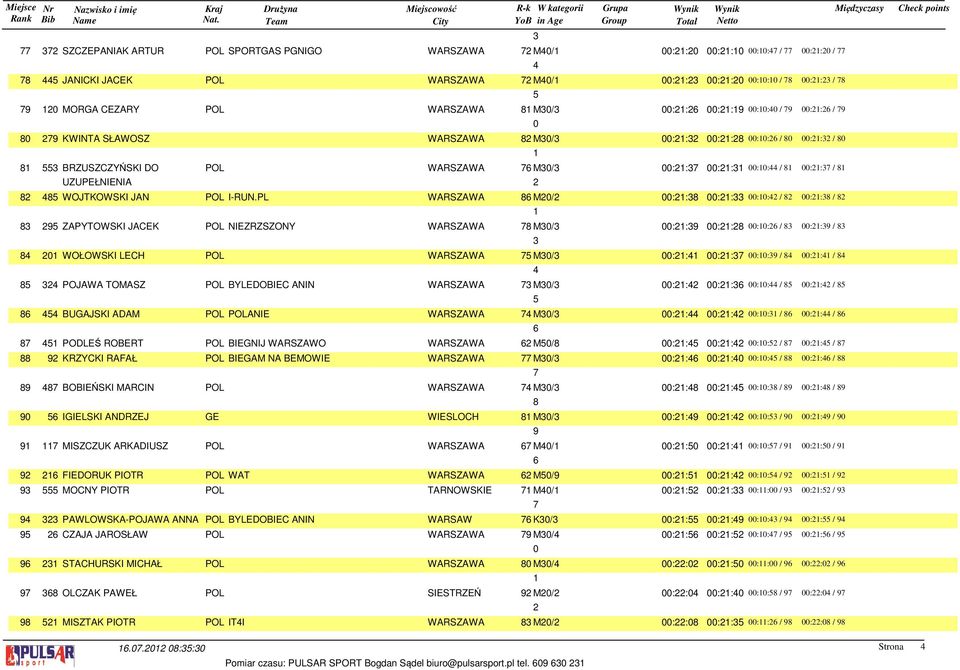The height and width of the screenshot is (670, 960).
Task: Select rank number 90
Action: [x=25, y=417]
